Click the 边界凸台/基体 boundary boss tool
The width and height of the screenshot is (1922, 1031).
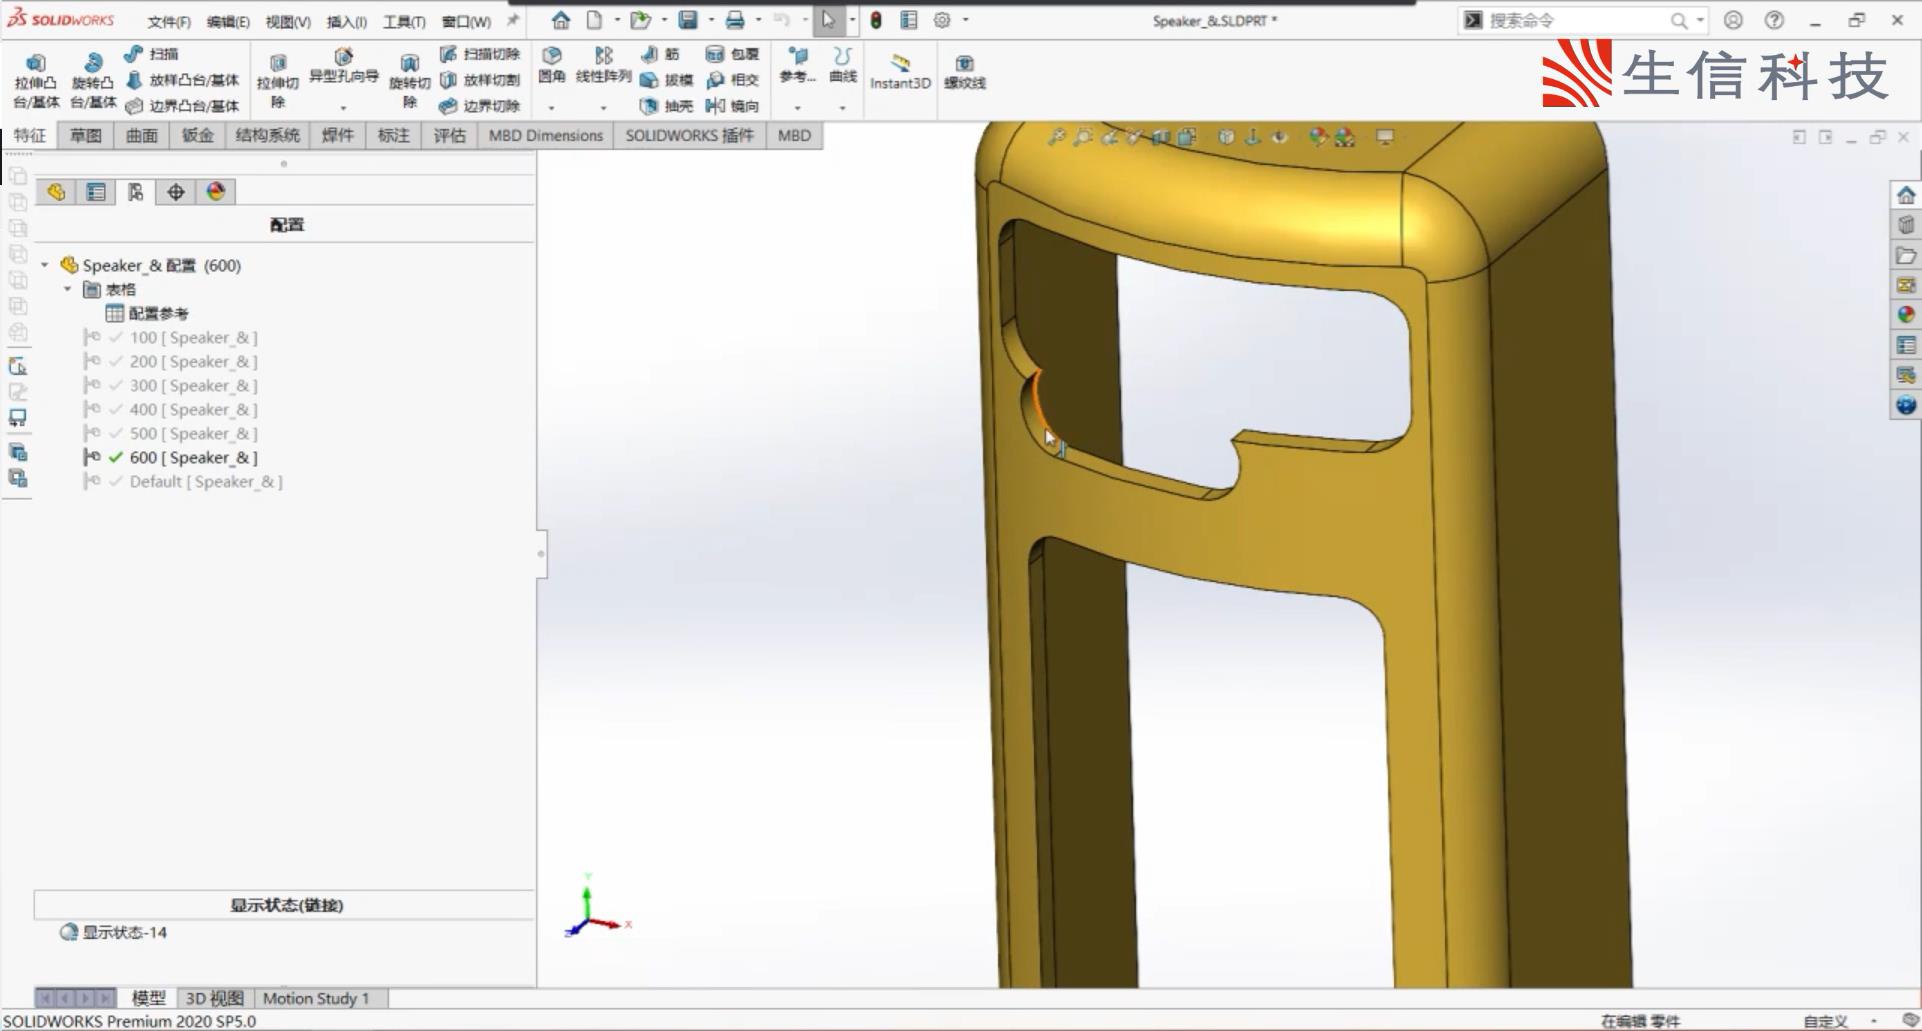pyautogui.click(x=183, y=106)
